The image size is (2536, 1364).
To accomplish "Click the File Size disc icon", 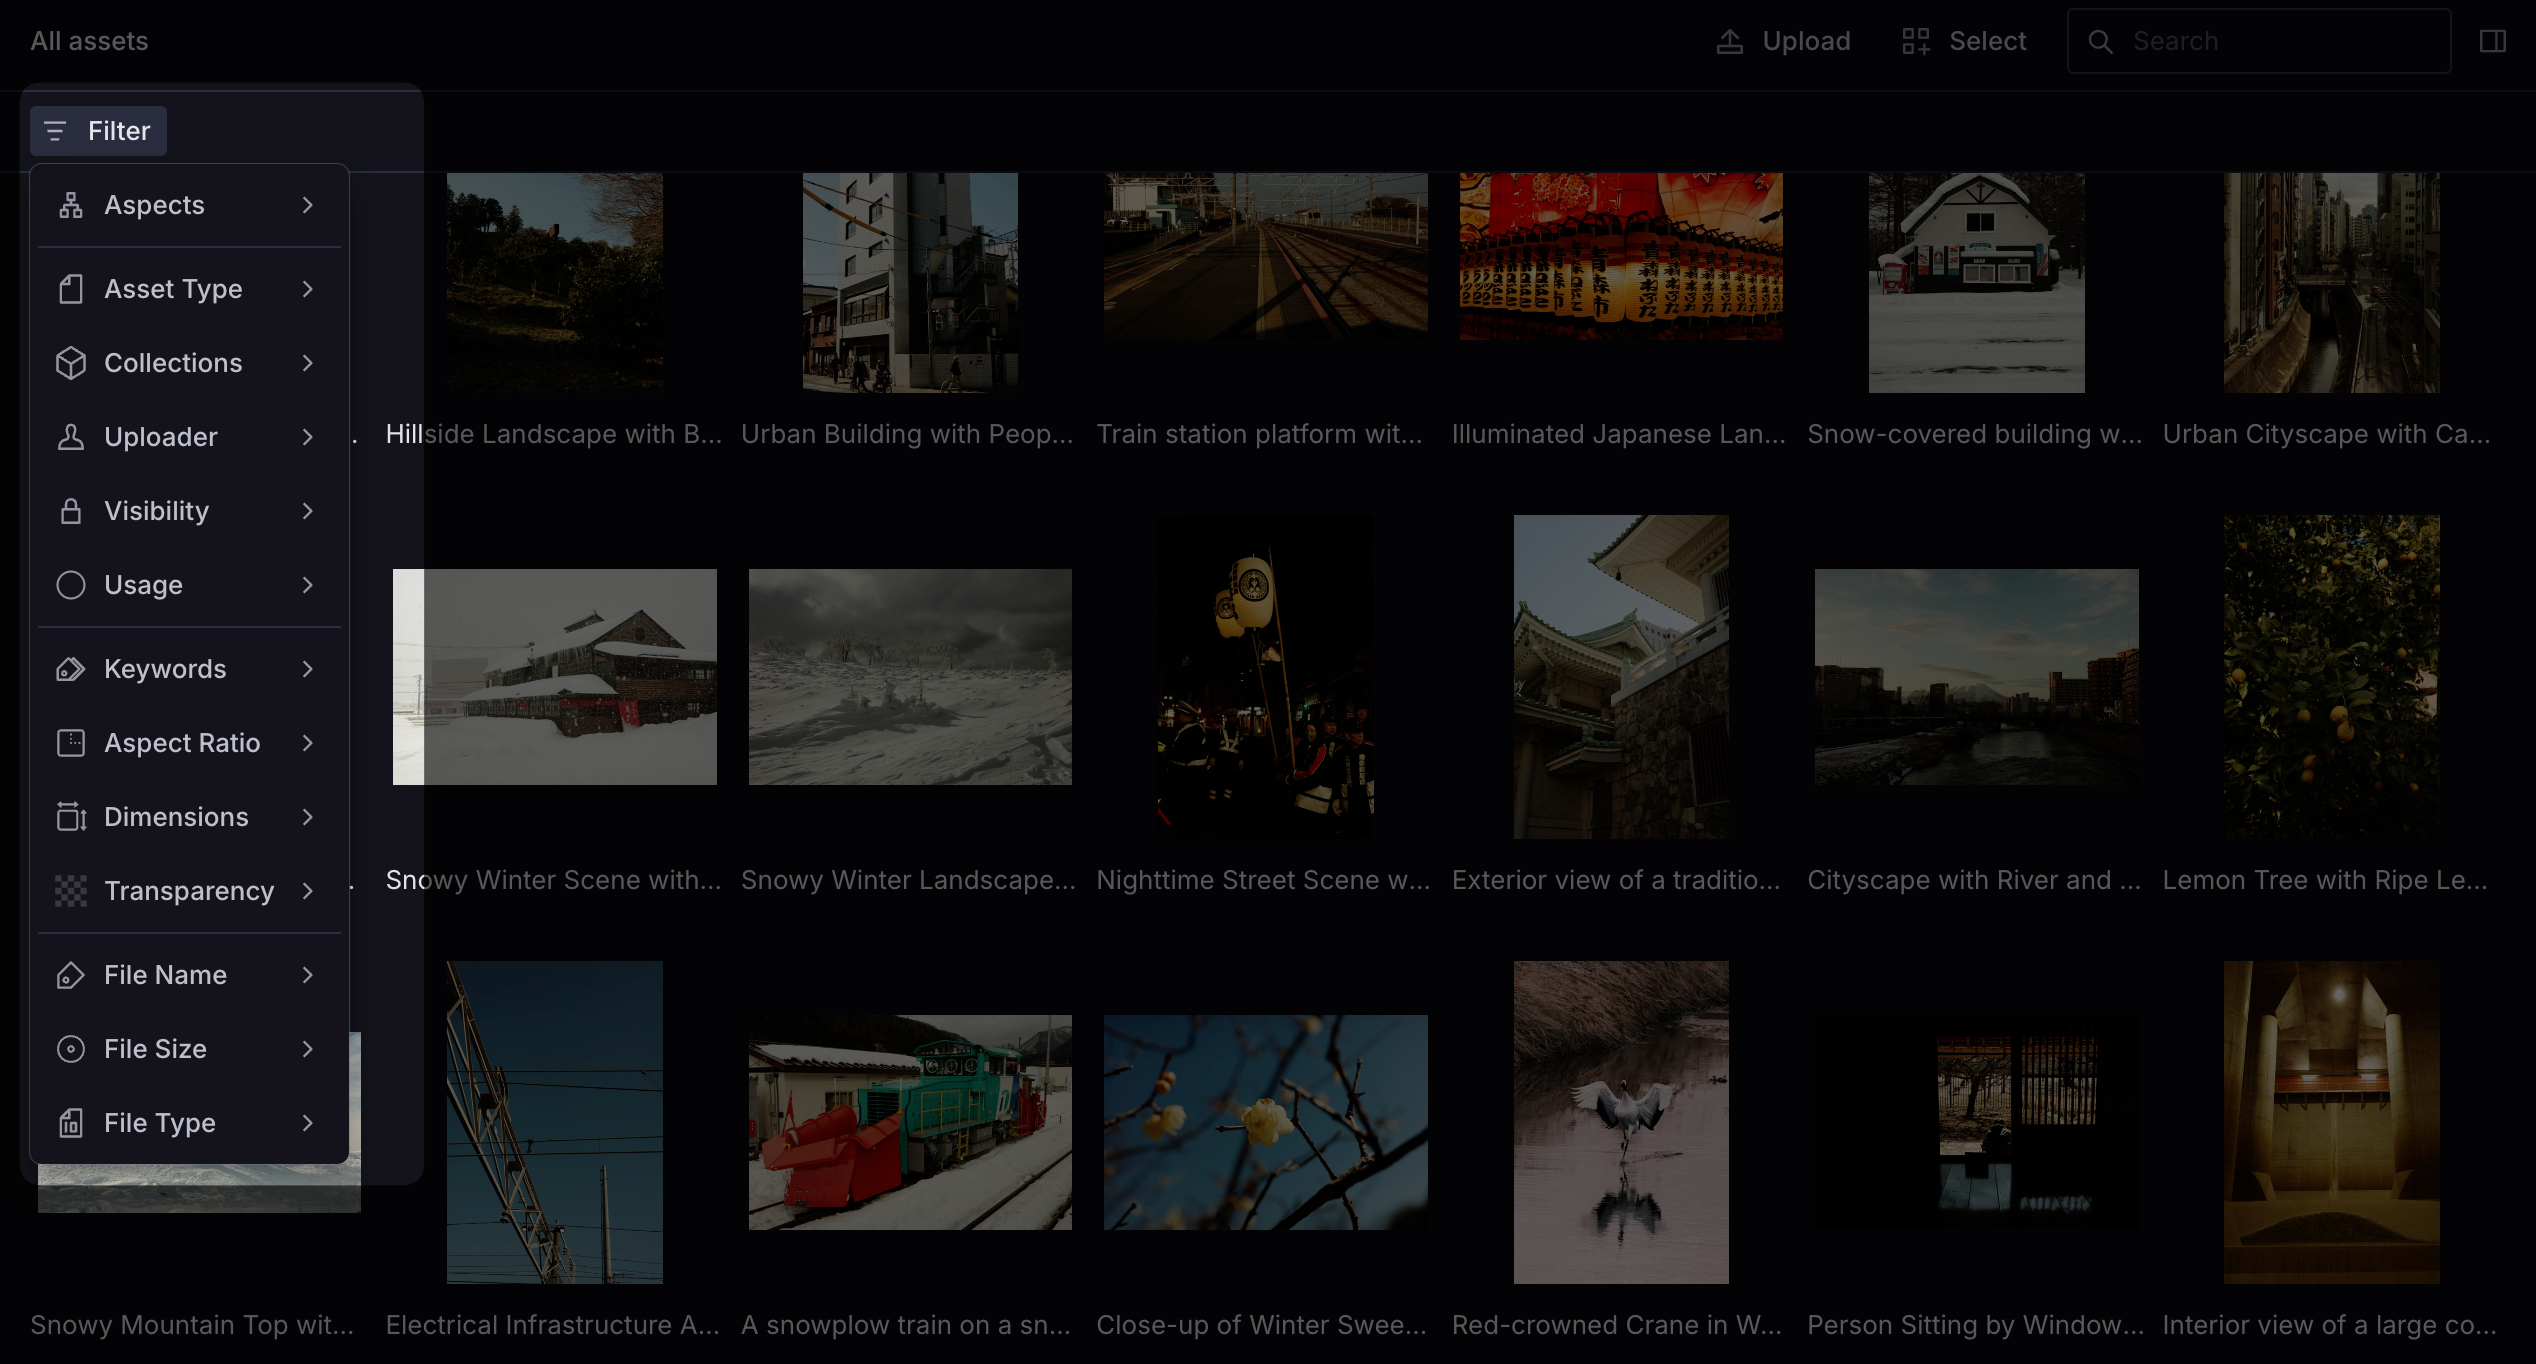I will pos(70,1049).
